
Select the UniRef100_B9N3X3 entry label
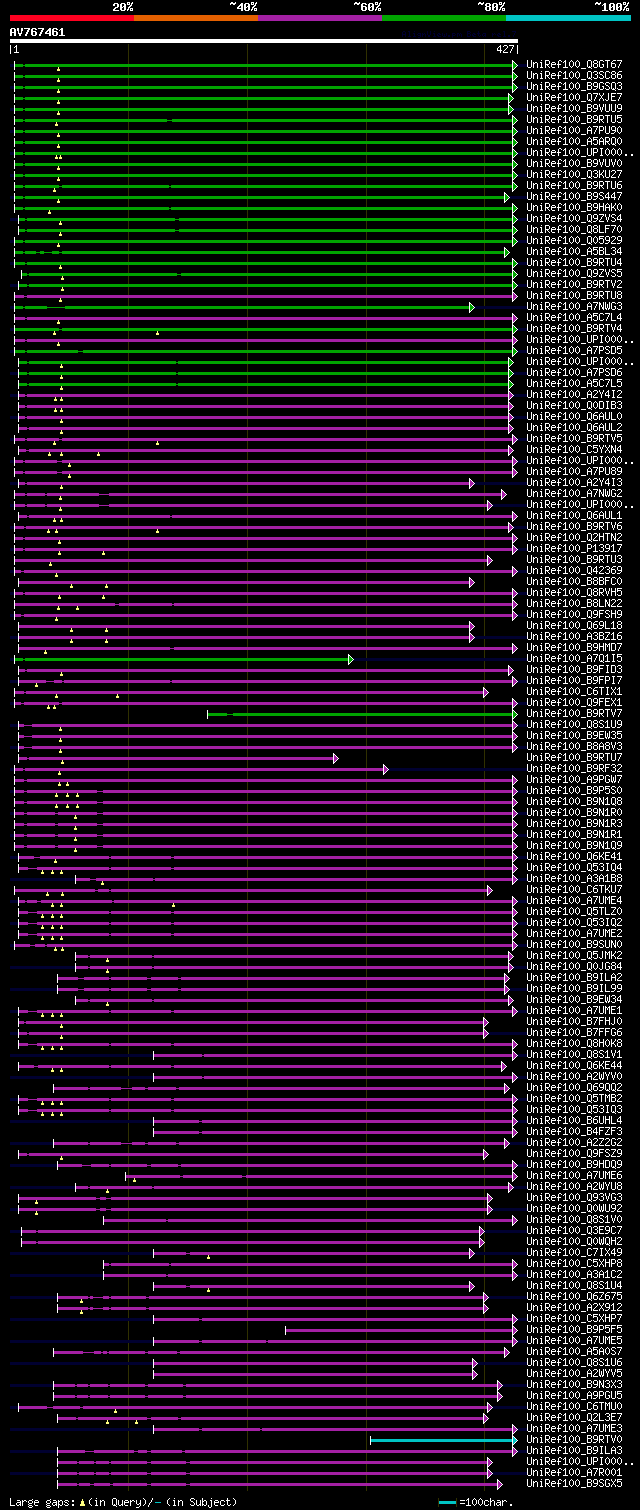coord(574,1384)
